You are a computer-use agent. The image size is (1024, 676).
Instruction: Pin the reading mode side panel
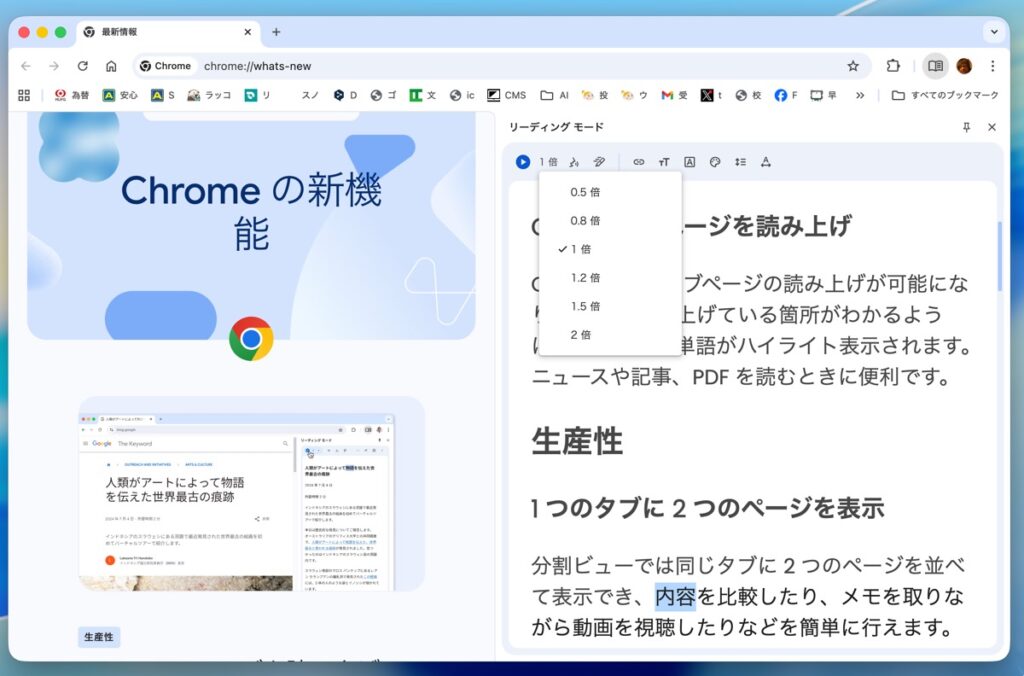[x=966, y=127]
